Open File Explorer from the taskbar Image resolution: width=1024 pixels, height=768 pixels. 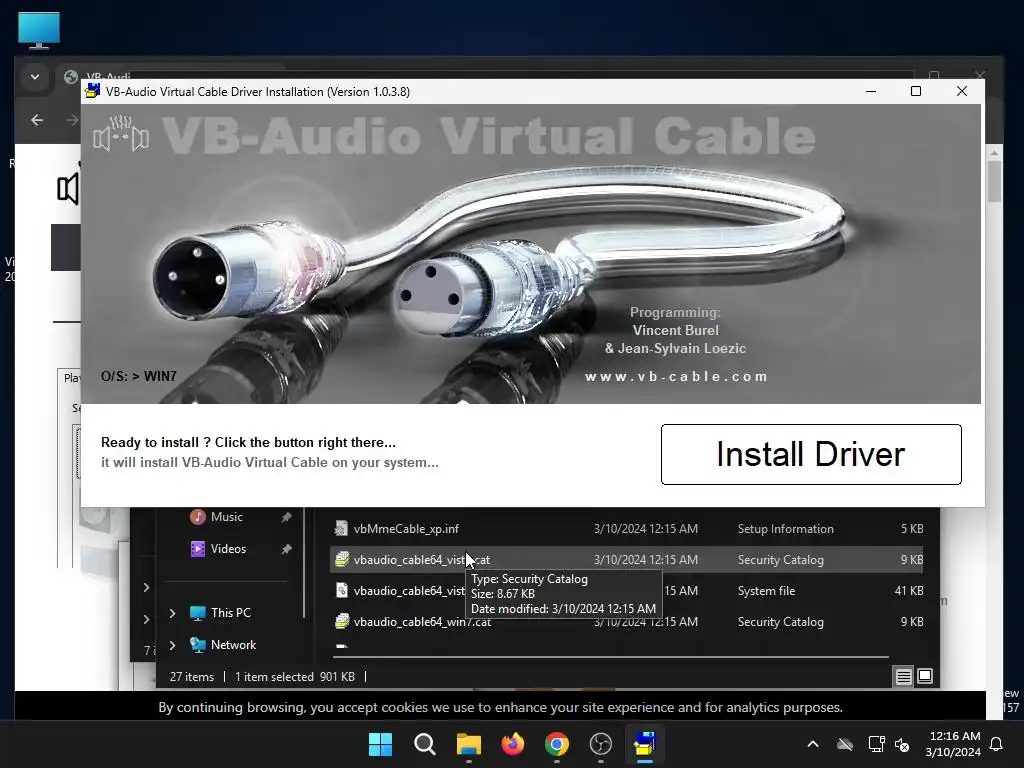coord(468,744)
